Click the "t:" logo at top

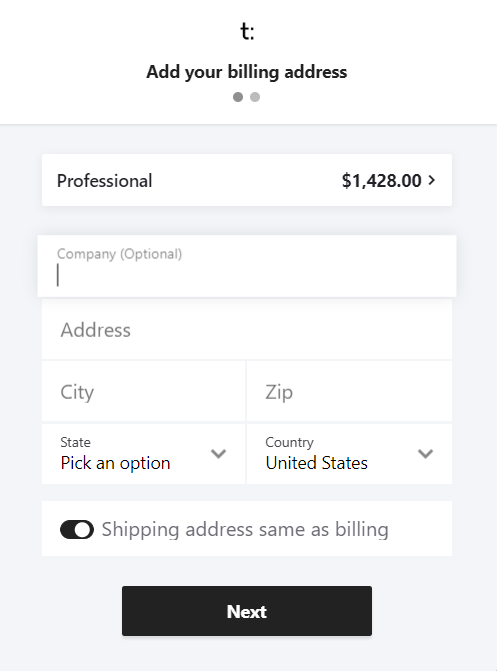pyautogui.click(x=247, y=31)
